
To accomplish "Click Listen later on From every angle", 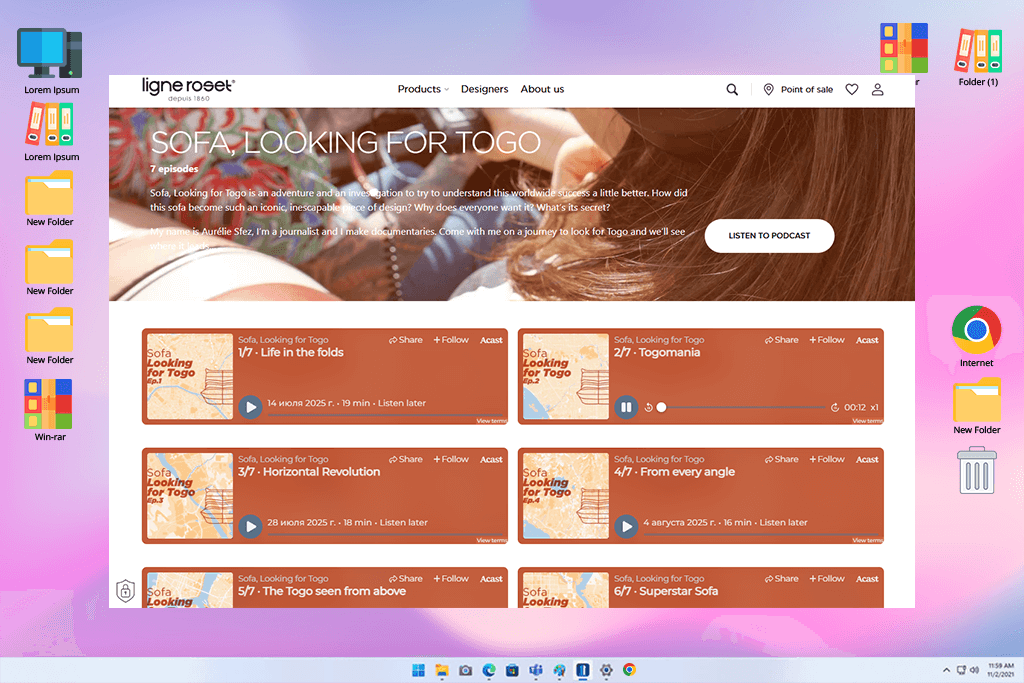I will click(x=783, y=523).
